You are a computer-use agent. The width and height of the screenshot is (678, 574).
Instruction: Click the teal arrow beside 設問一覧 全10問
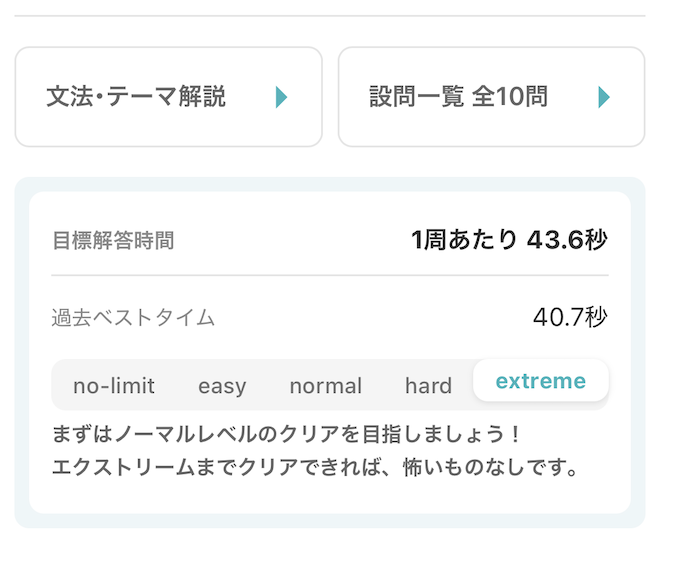click(x=604, y=97)
